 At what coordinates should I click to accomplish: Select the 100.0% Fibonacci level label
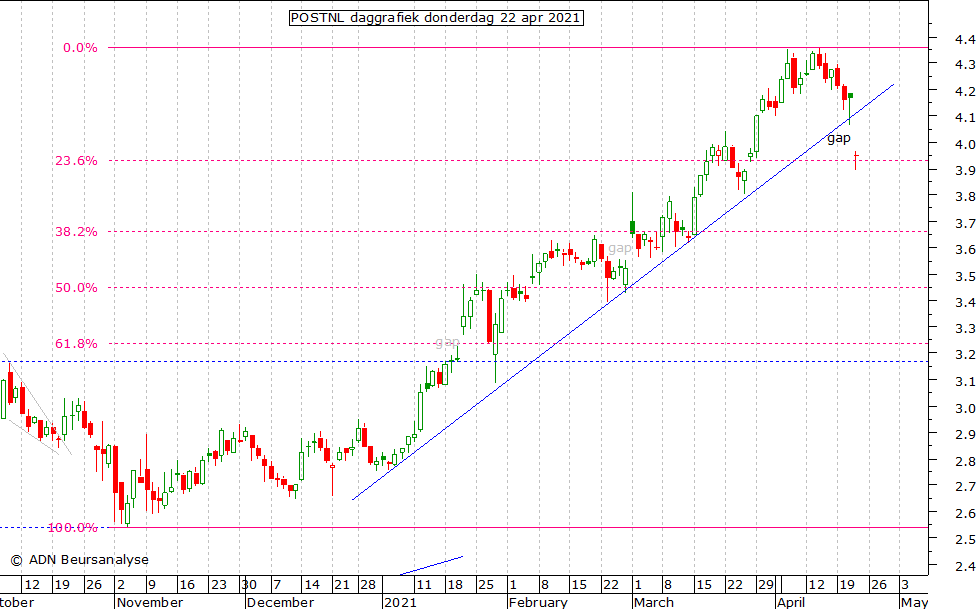click(x=72, y=528)
